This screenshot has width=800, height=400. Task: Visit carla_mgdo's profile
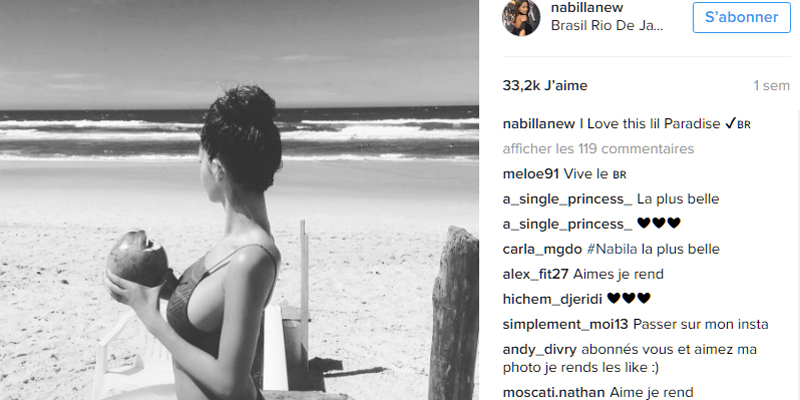point(542,249)
